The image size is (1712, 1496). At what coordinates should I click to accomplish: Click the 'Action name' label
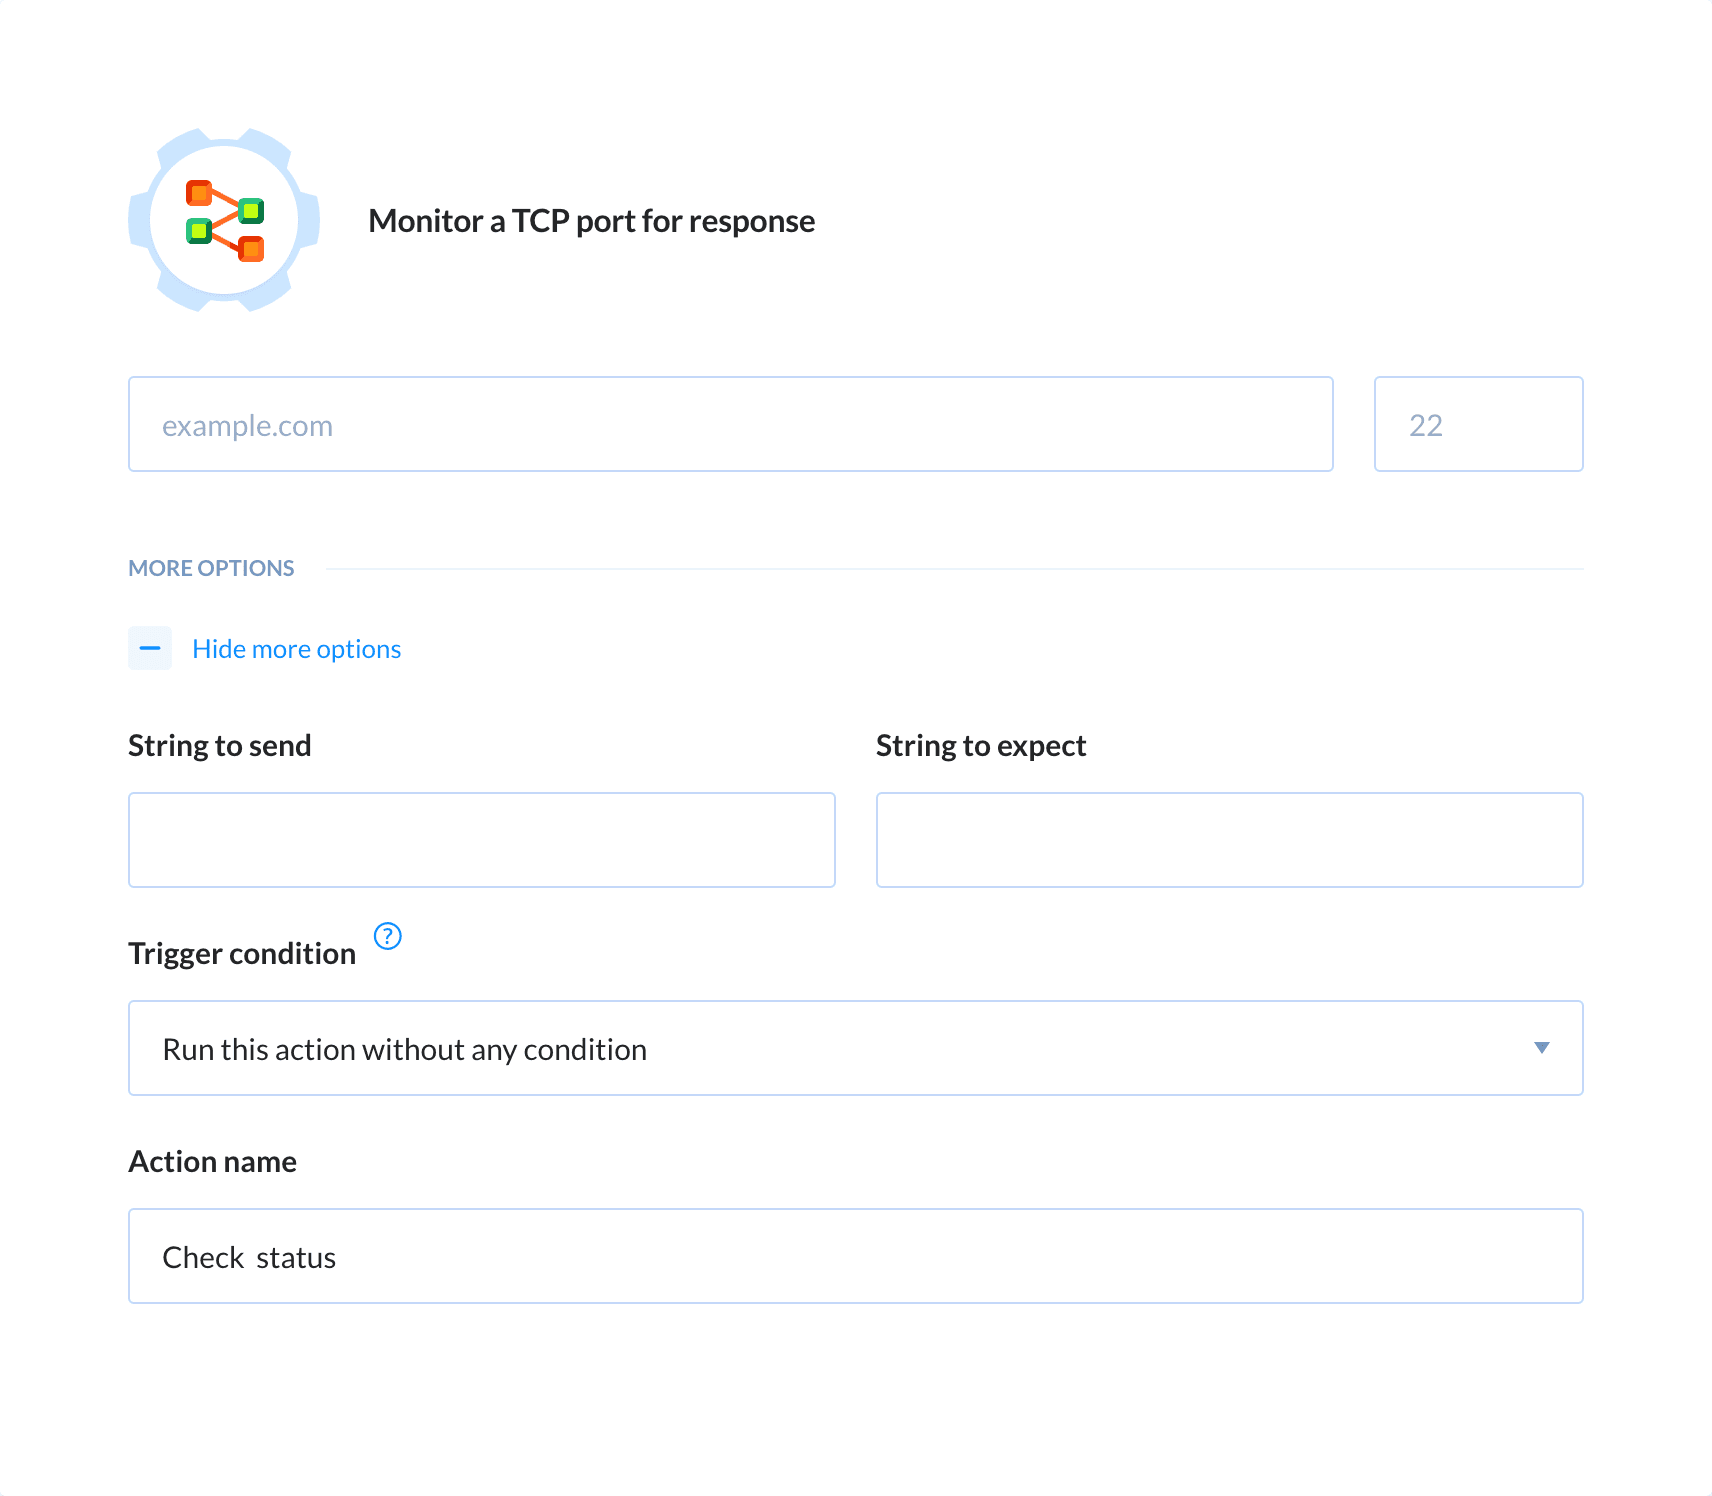click(213, 1162)
